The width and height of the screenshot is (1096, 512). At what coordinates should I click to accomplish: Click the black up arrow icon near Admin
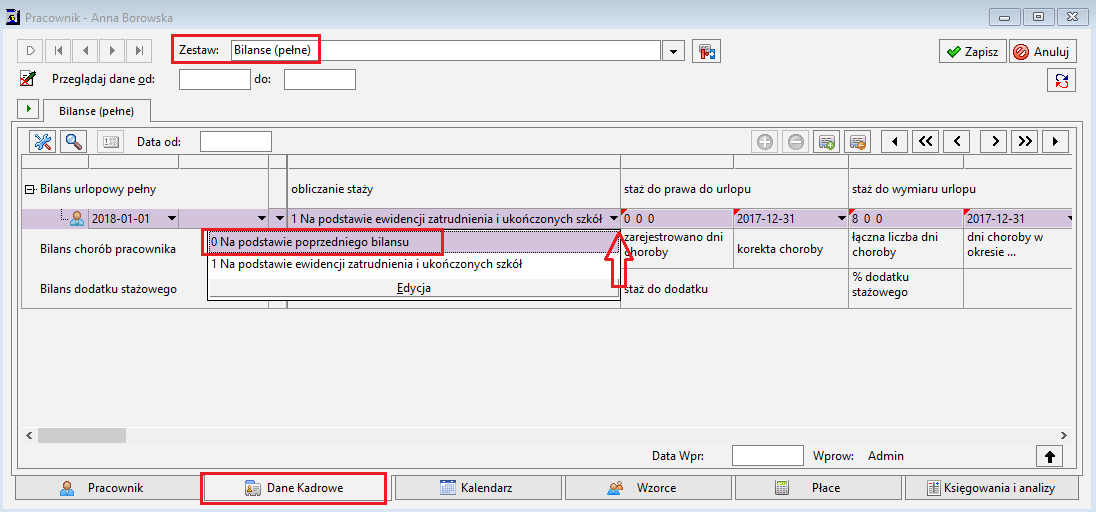click(1049, 456)
